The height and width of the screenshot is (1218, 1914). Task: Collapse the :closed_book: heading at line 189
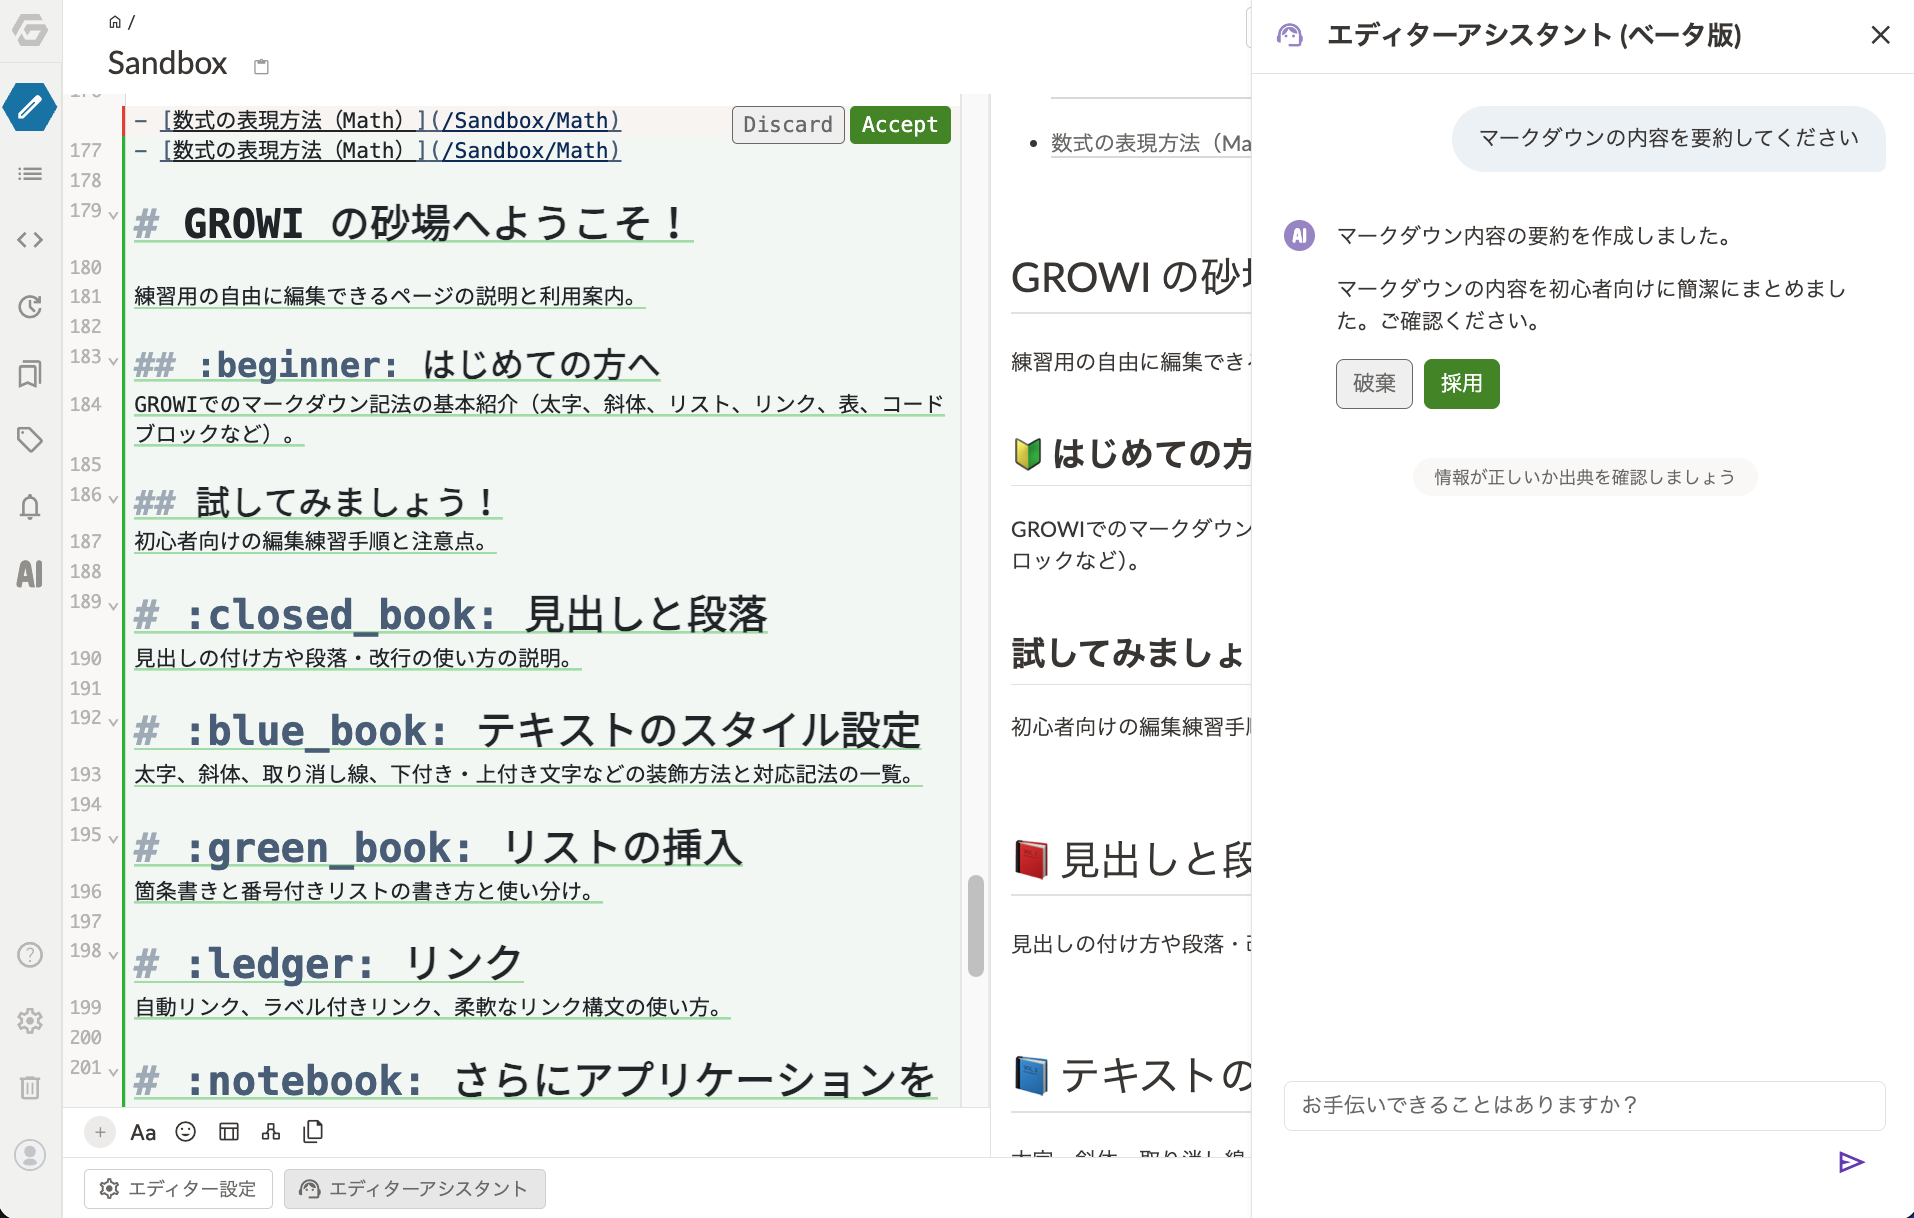tap(113, 605)
